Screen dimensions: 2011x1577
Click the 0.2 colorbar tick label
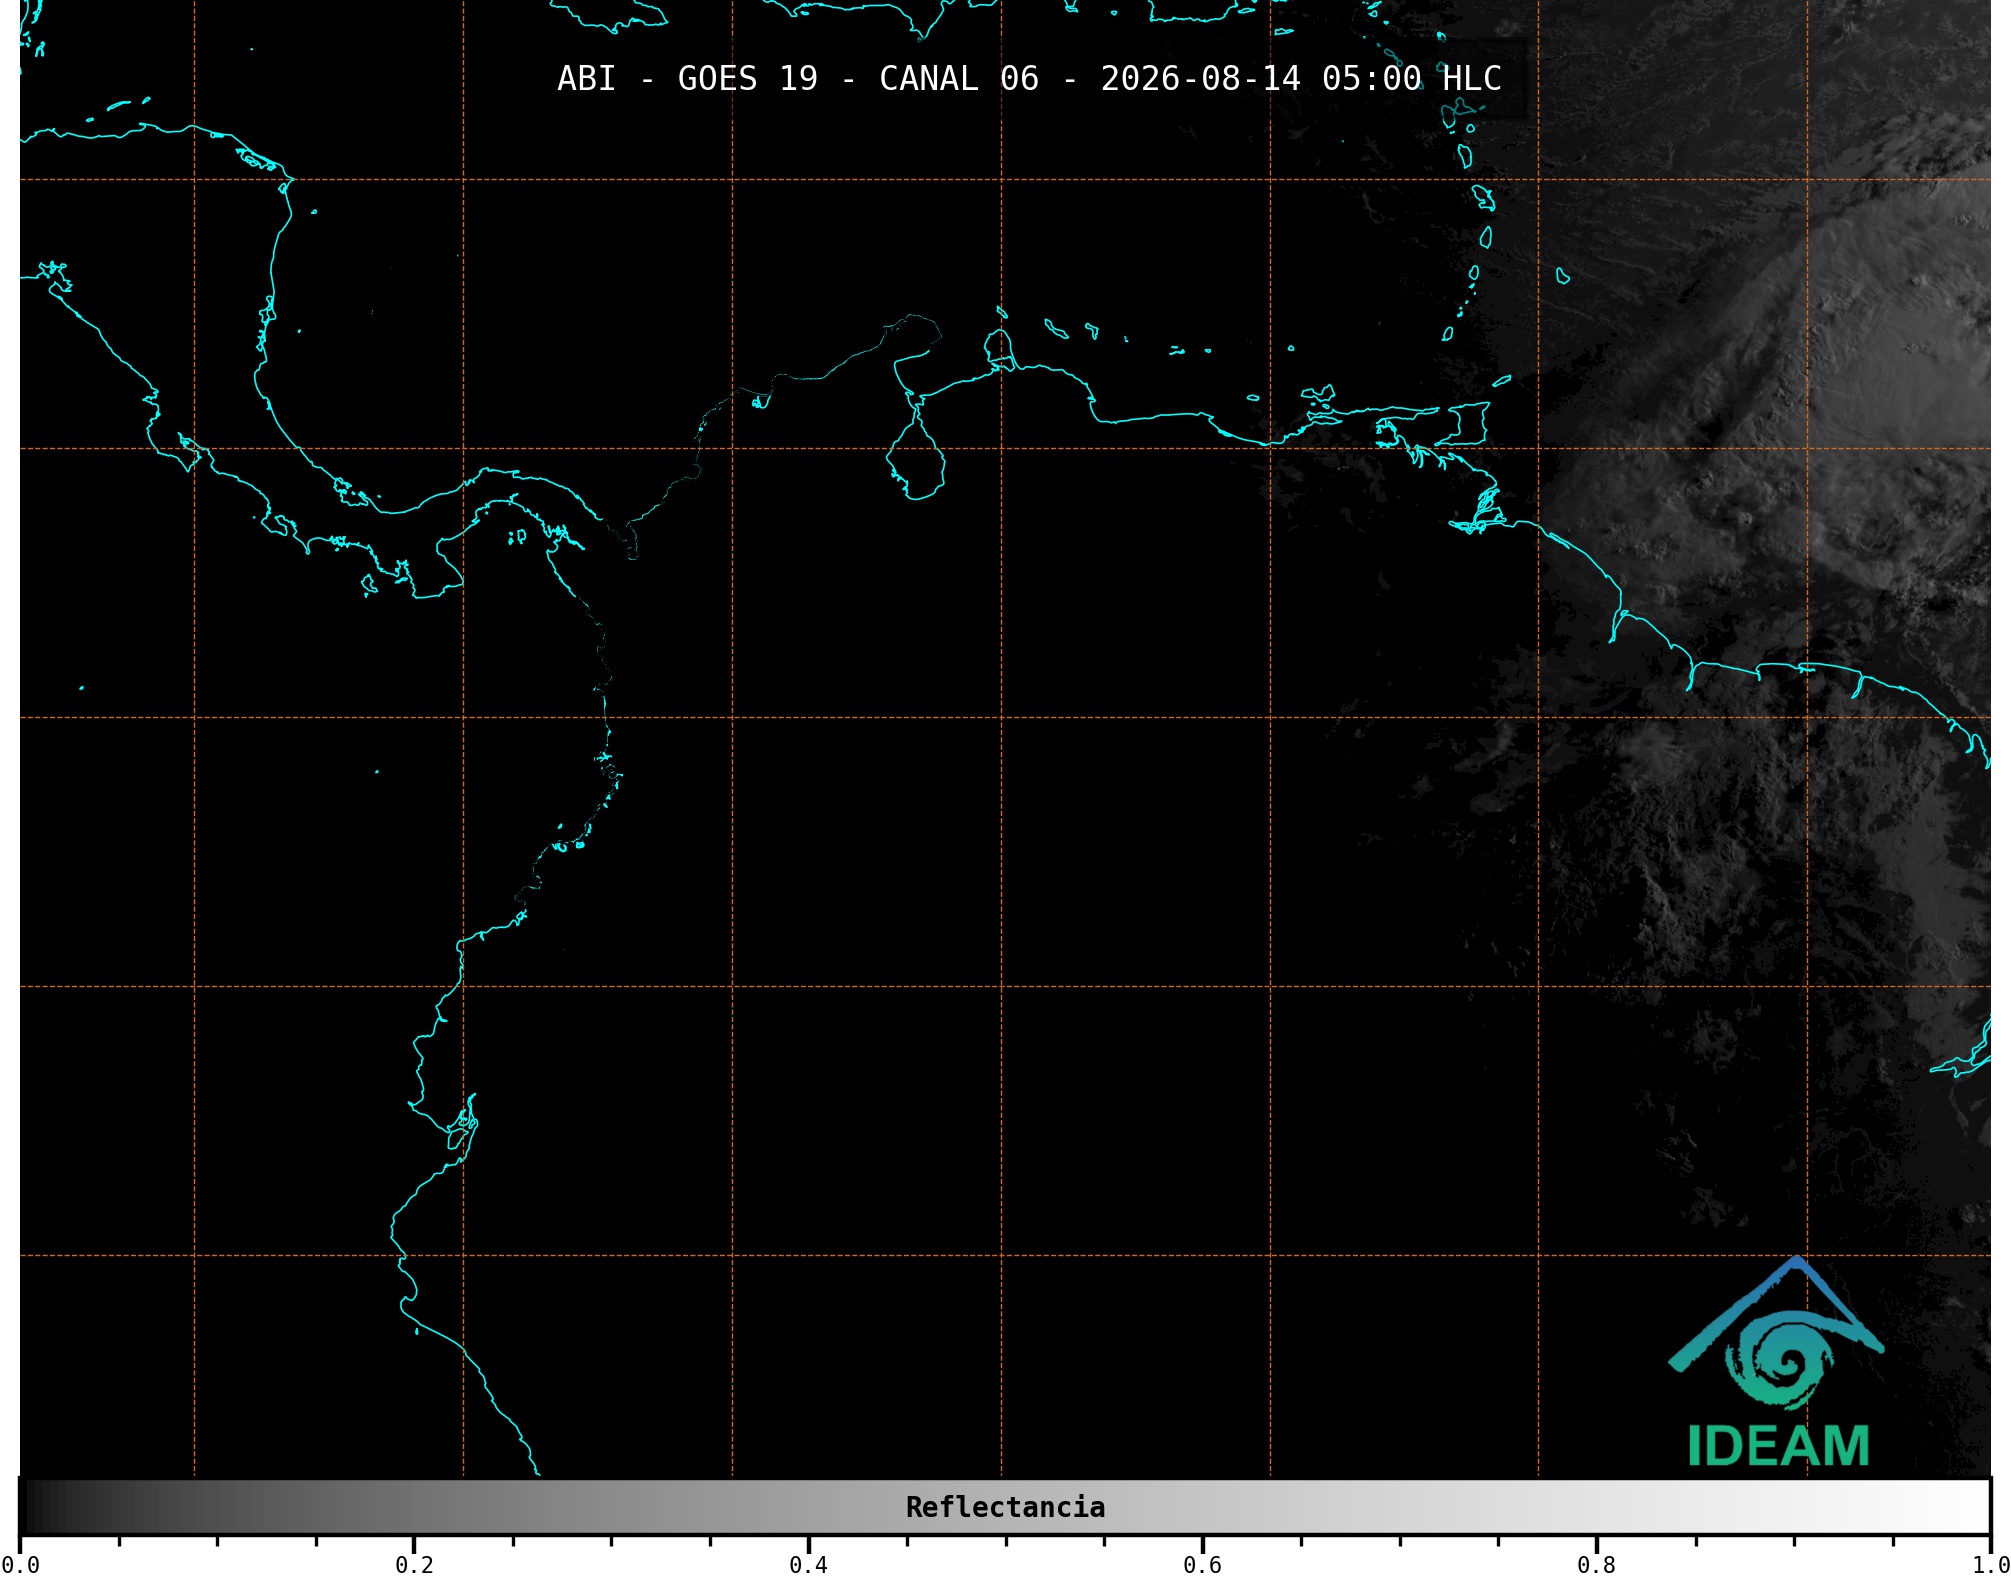click(x=414, y=1565)
